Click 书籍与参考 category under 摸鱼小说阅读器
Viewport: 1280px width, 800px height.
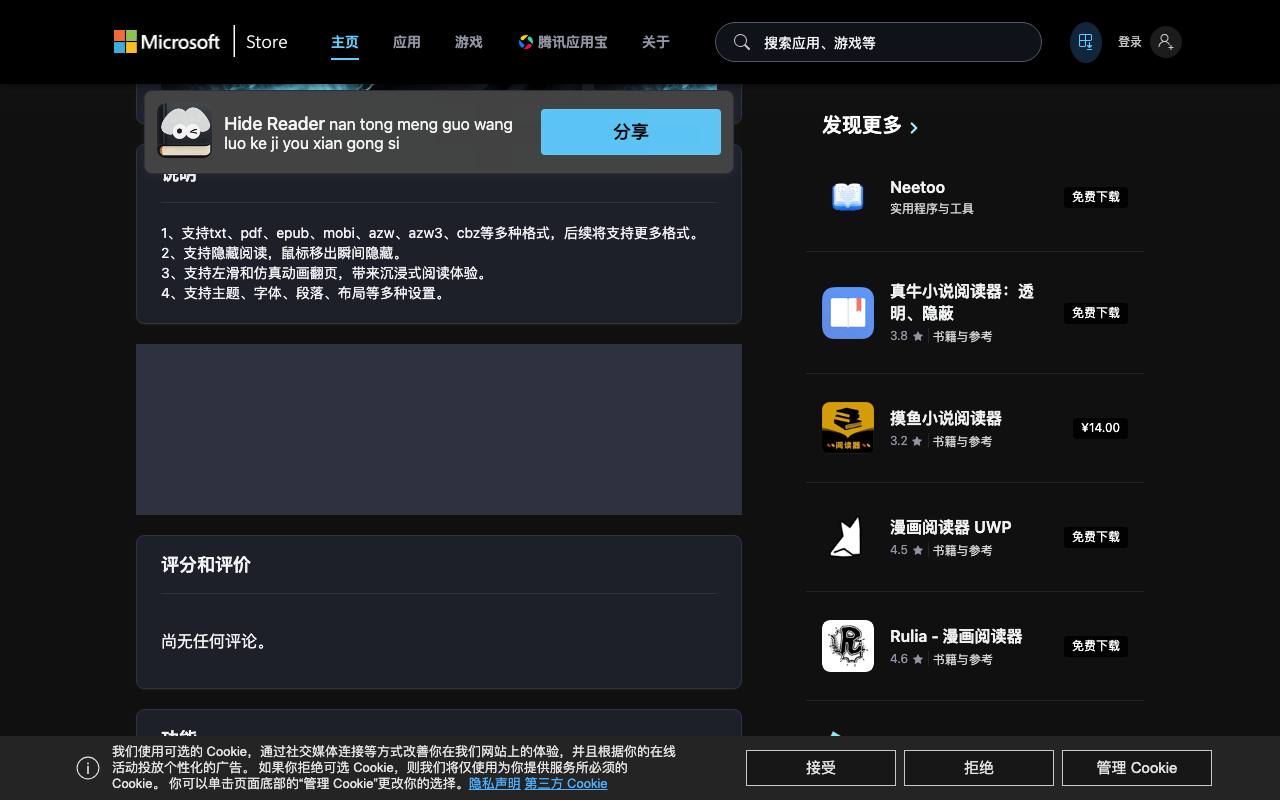(x=963, y=441)
